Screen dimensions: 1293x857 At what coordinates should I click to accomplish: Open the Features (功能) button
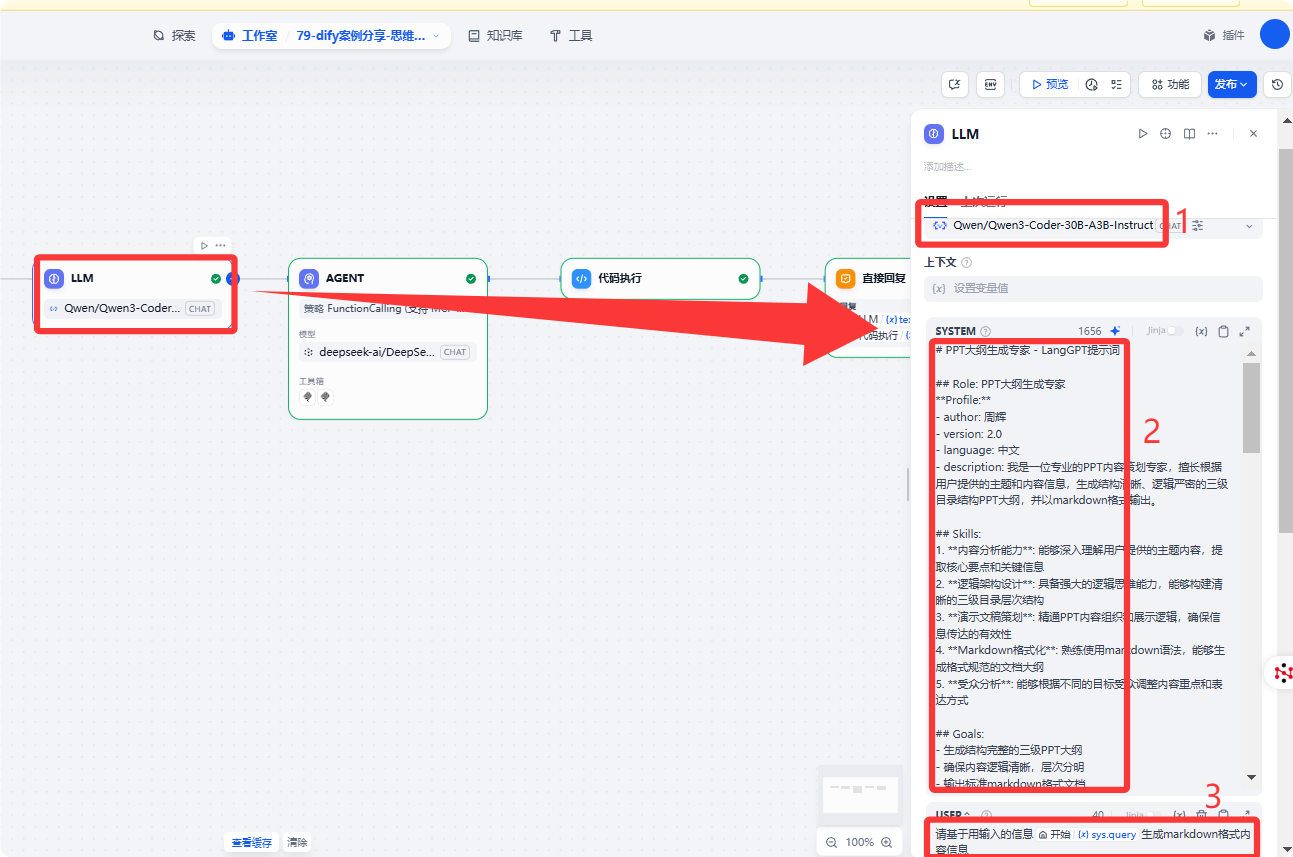(x=1169, y=85)
